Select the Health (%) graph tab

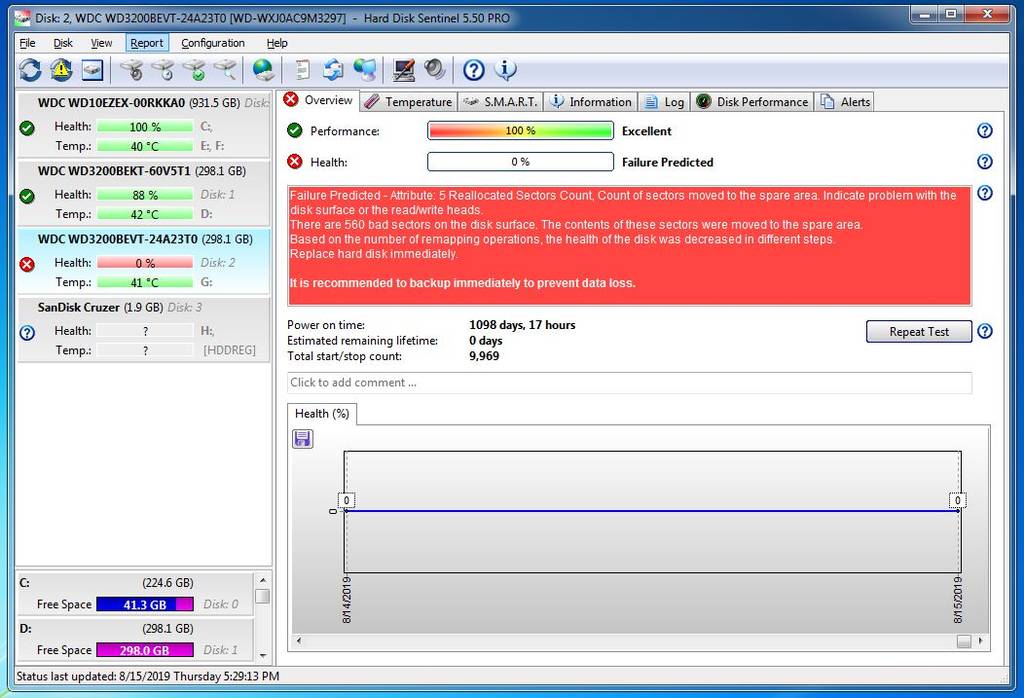pos(322,413)
